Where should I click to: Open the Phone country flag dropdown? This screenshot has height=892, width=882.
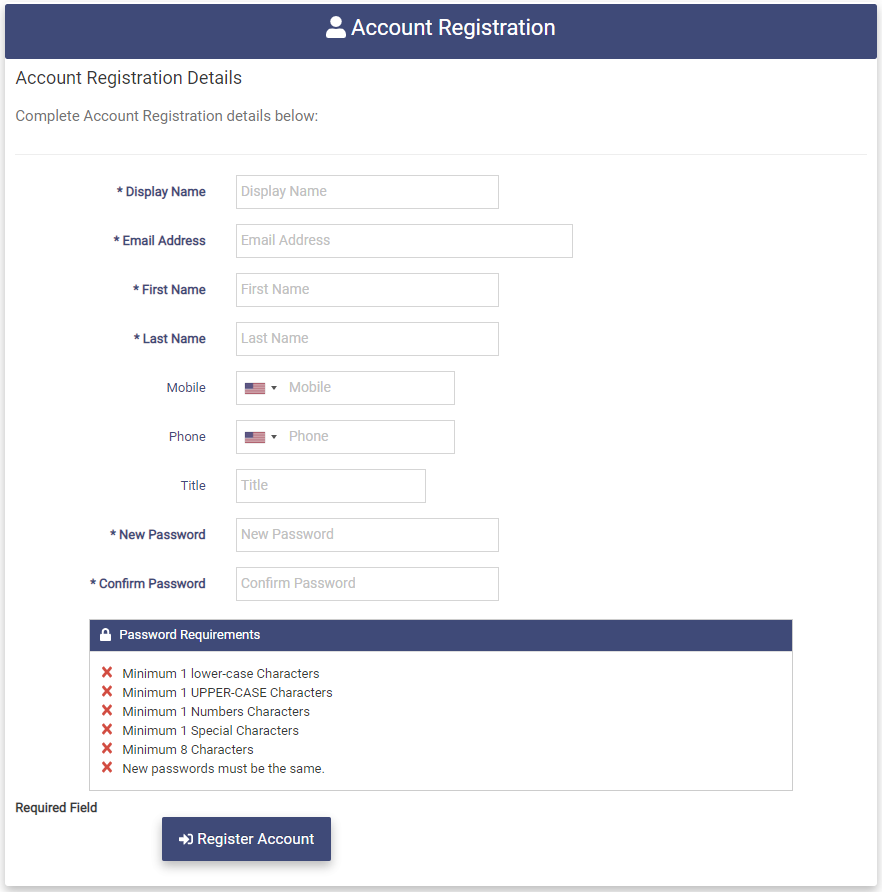point(260,437)
